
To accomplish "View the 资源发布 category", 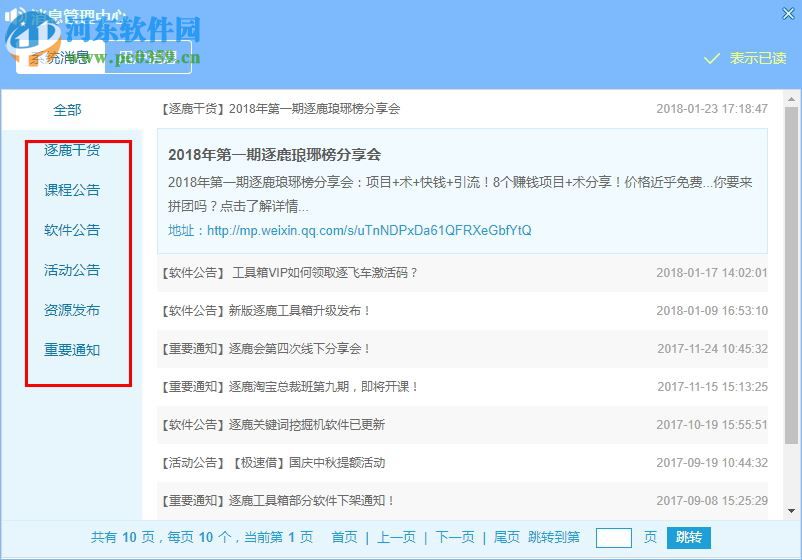I will point(72,310).
